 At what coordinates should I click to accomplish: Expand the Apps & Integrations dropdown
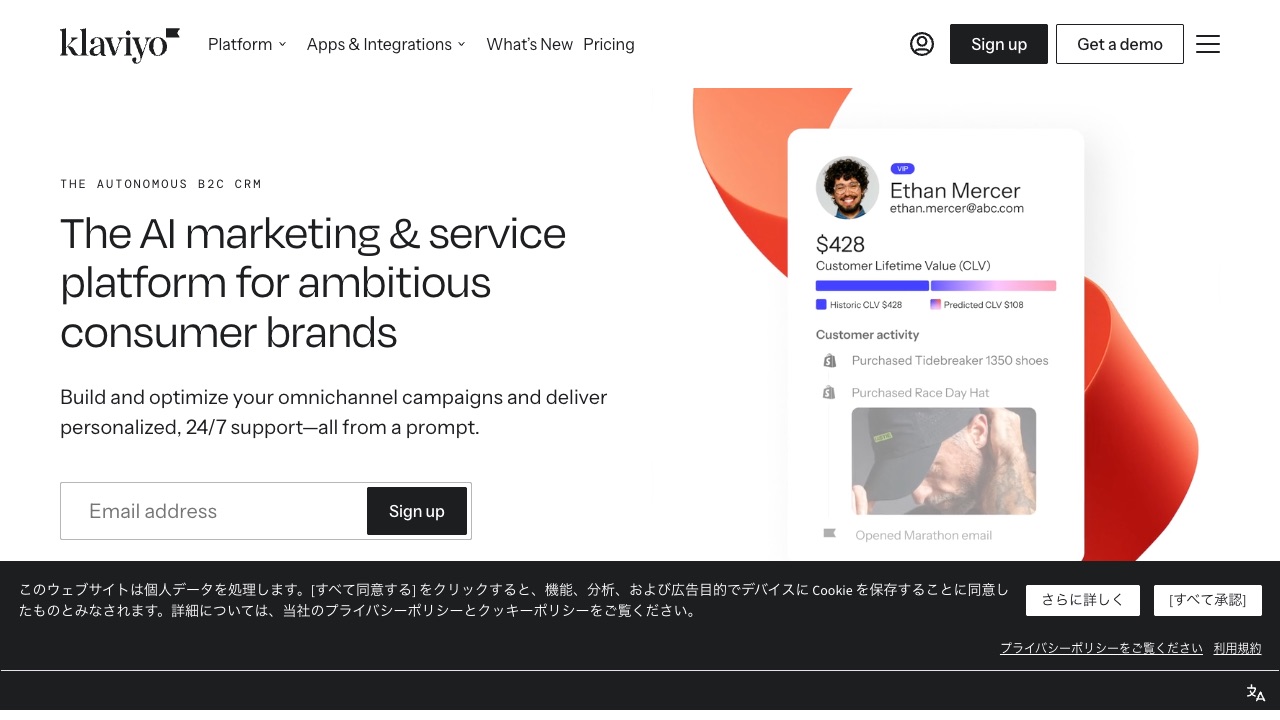click(x=386, y=44)
